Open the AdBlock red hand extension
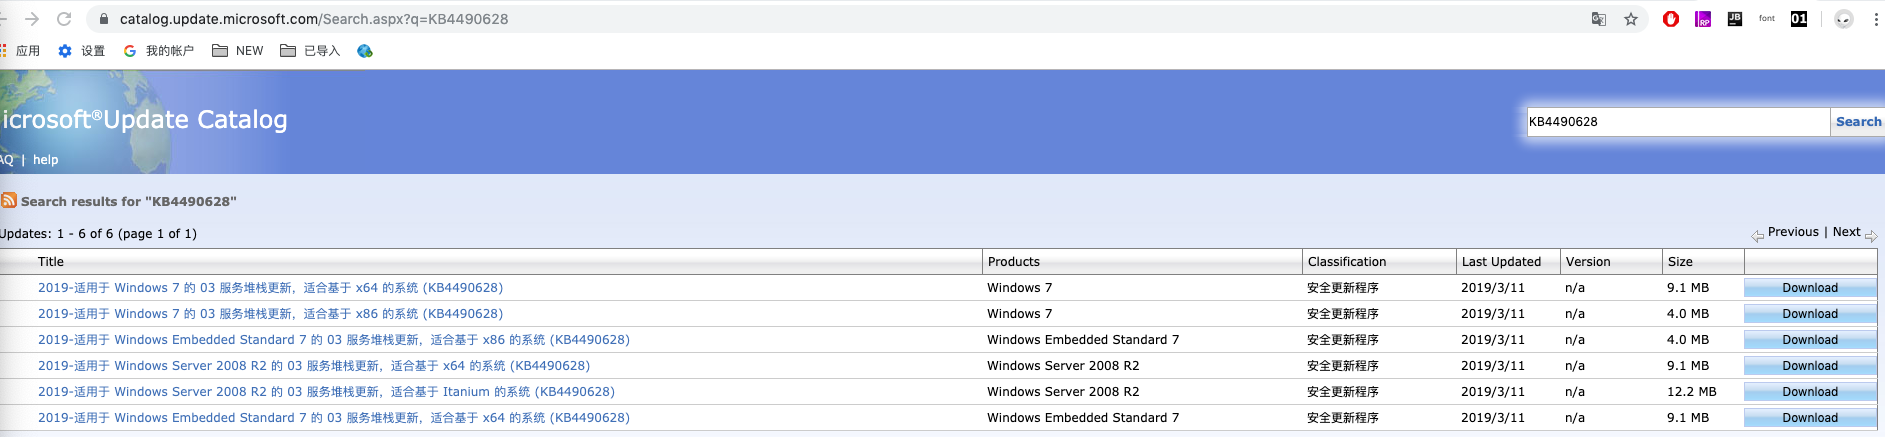This screenshot has width=1885, height=437. click(1671, 19)
